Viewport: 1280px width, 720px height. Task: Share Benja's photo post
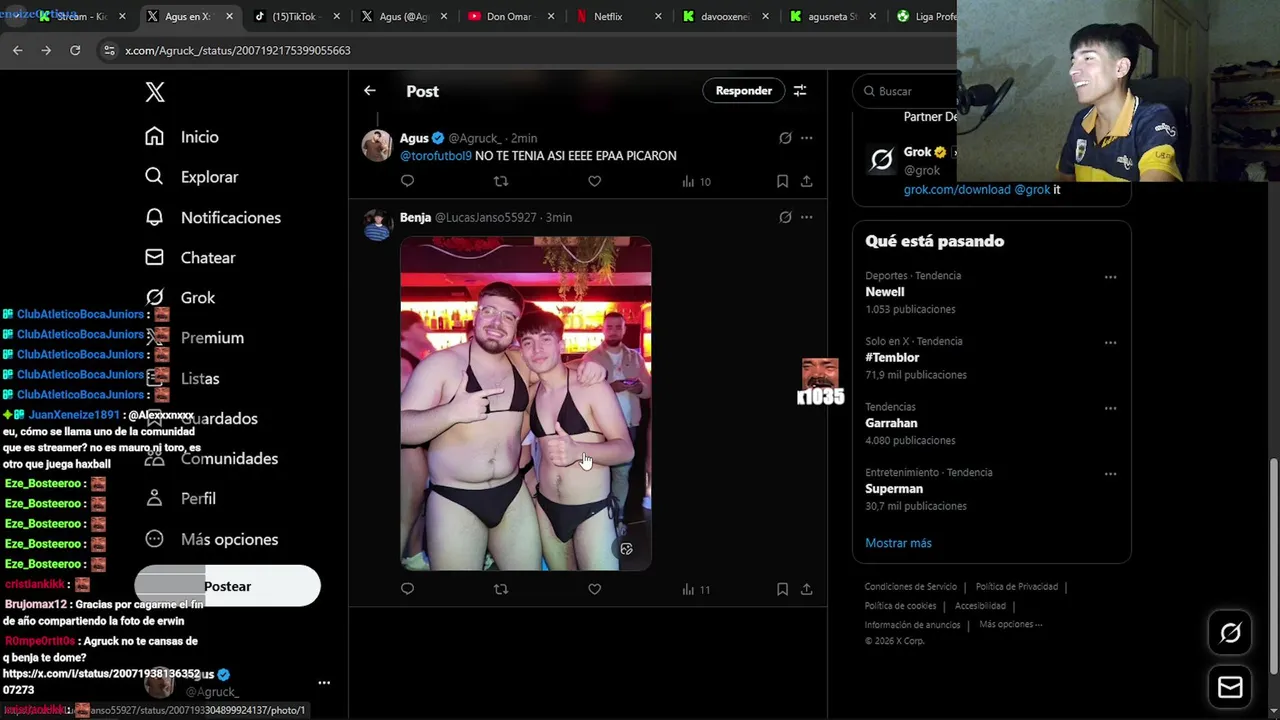pos(806,589)
